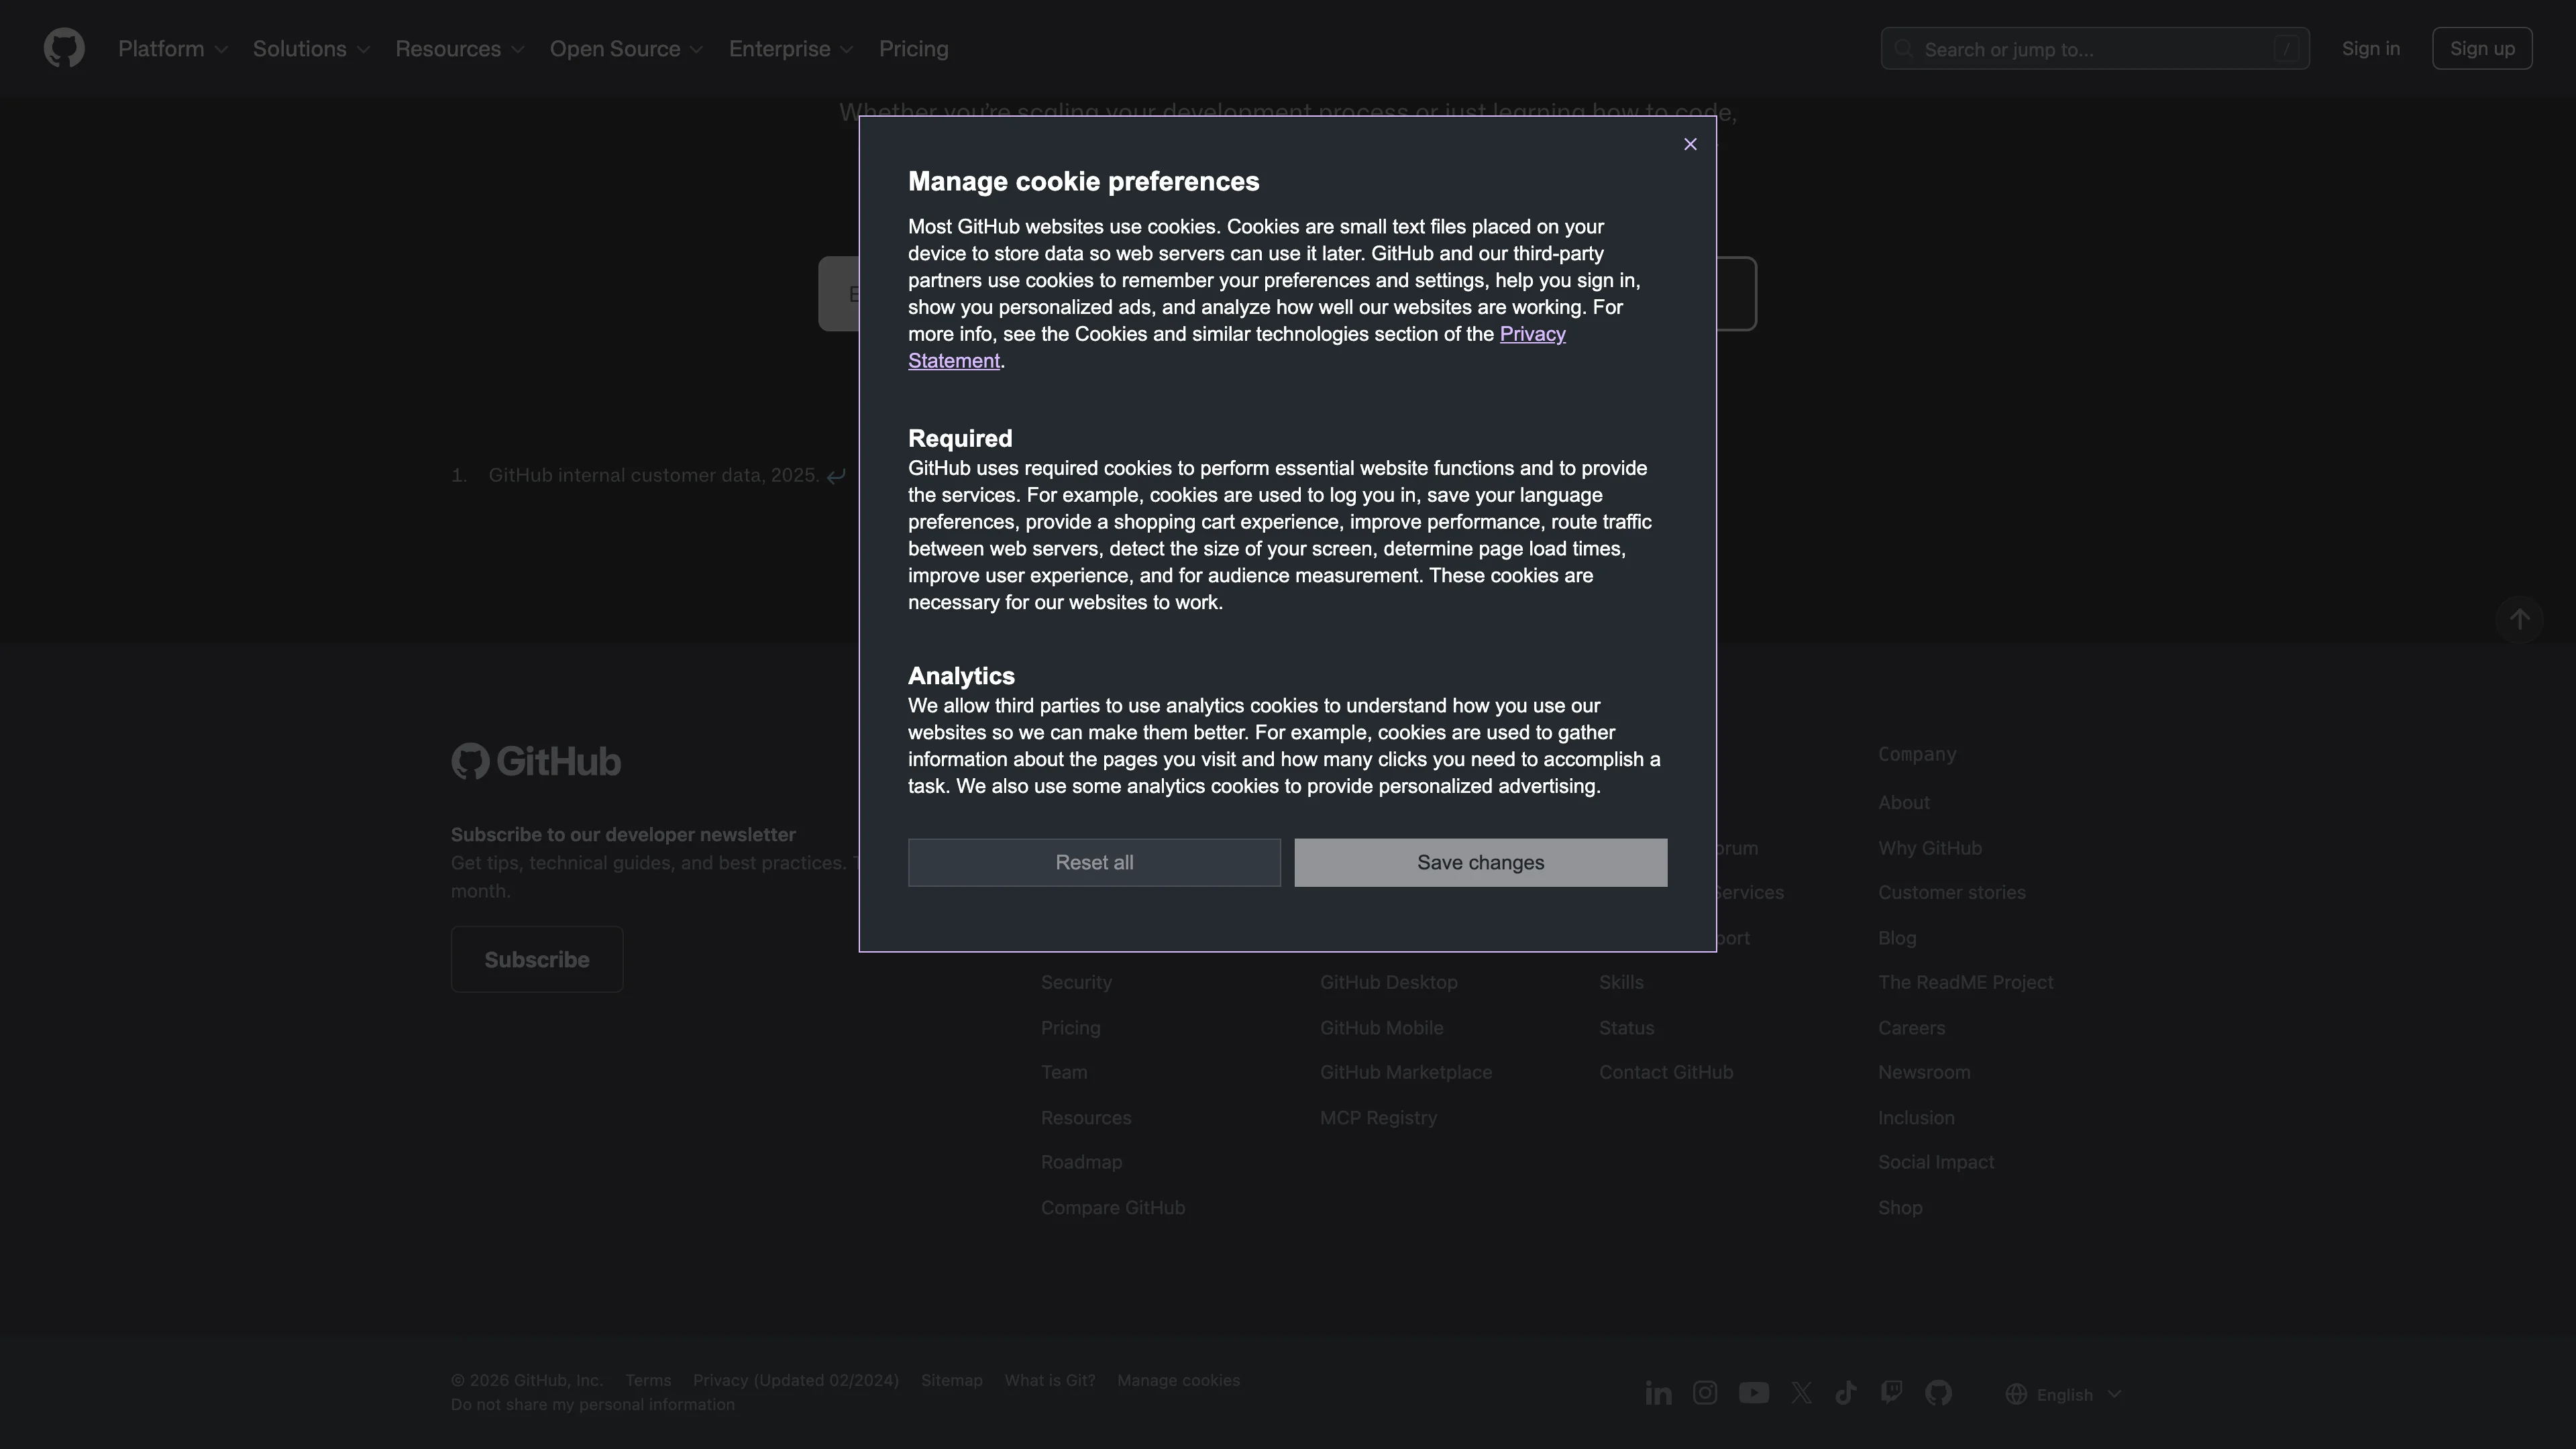Image resolution: width=2576 pixels, height=1449 pixels.
Task: Expand the Enterprise menu
Action: pyautogui.click(x=791, y=49)
